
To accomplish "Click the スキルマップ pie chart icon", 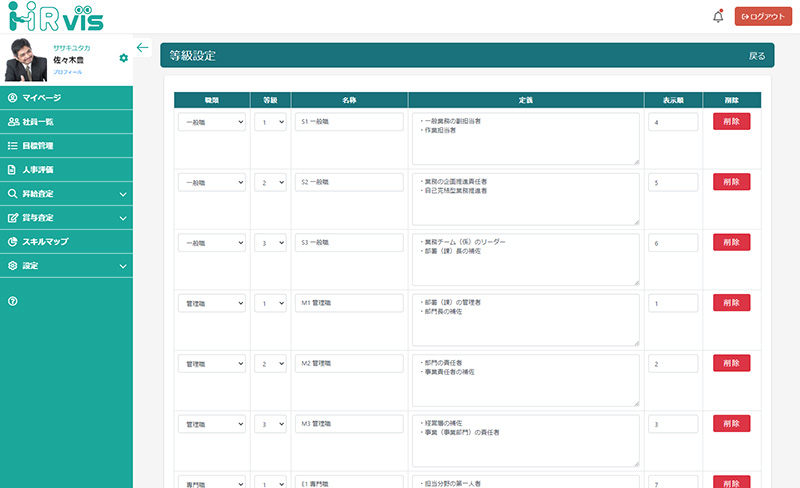I will click(12, 241).
